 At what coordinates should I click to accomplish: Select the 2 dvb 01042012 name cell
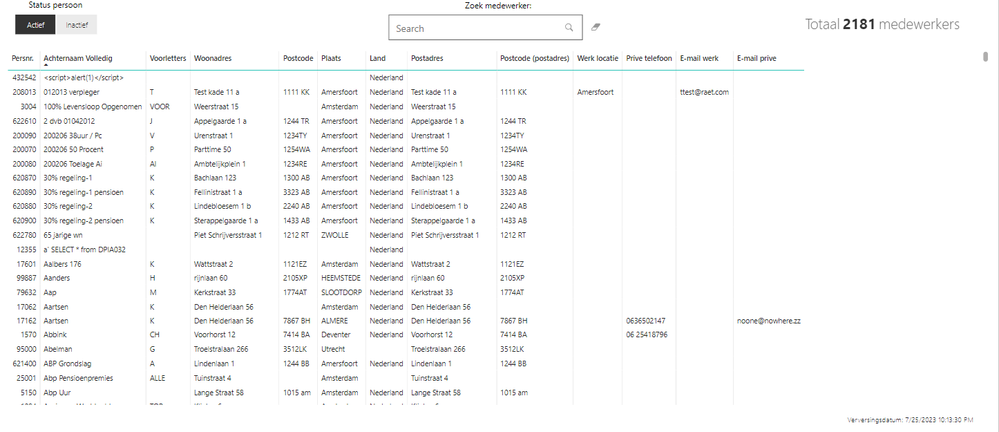pyautogui.click(x=69, y=120)
